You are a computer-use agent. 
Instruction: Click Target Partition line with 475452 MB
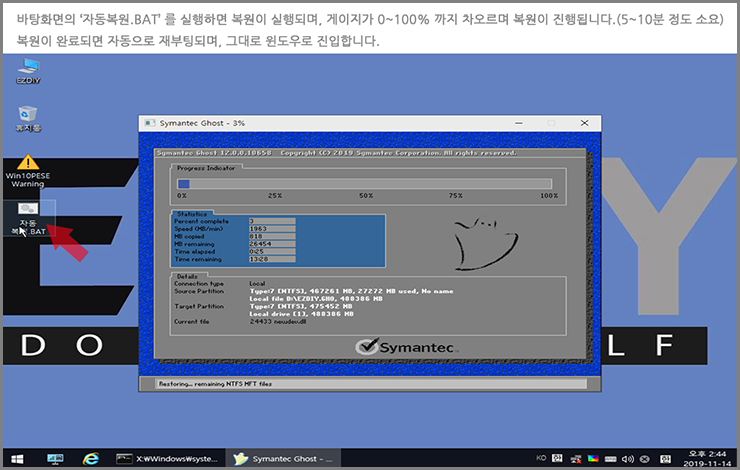(x=301, y=306)
